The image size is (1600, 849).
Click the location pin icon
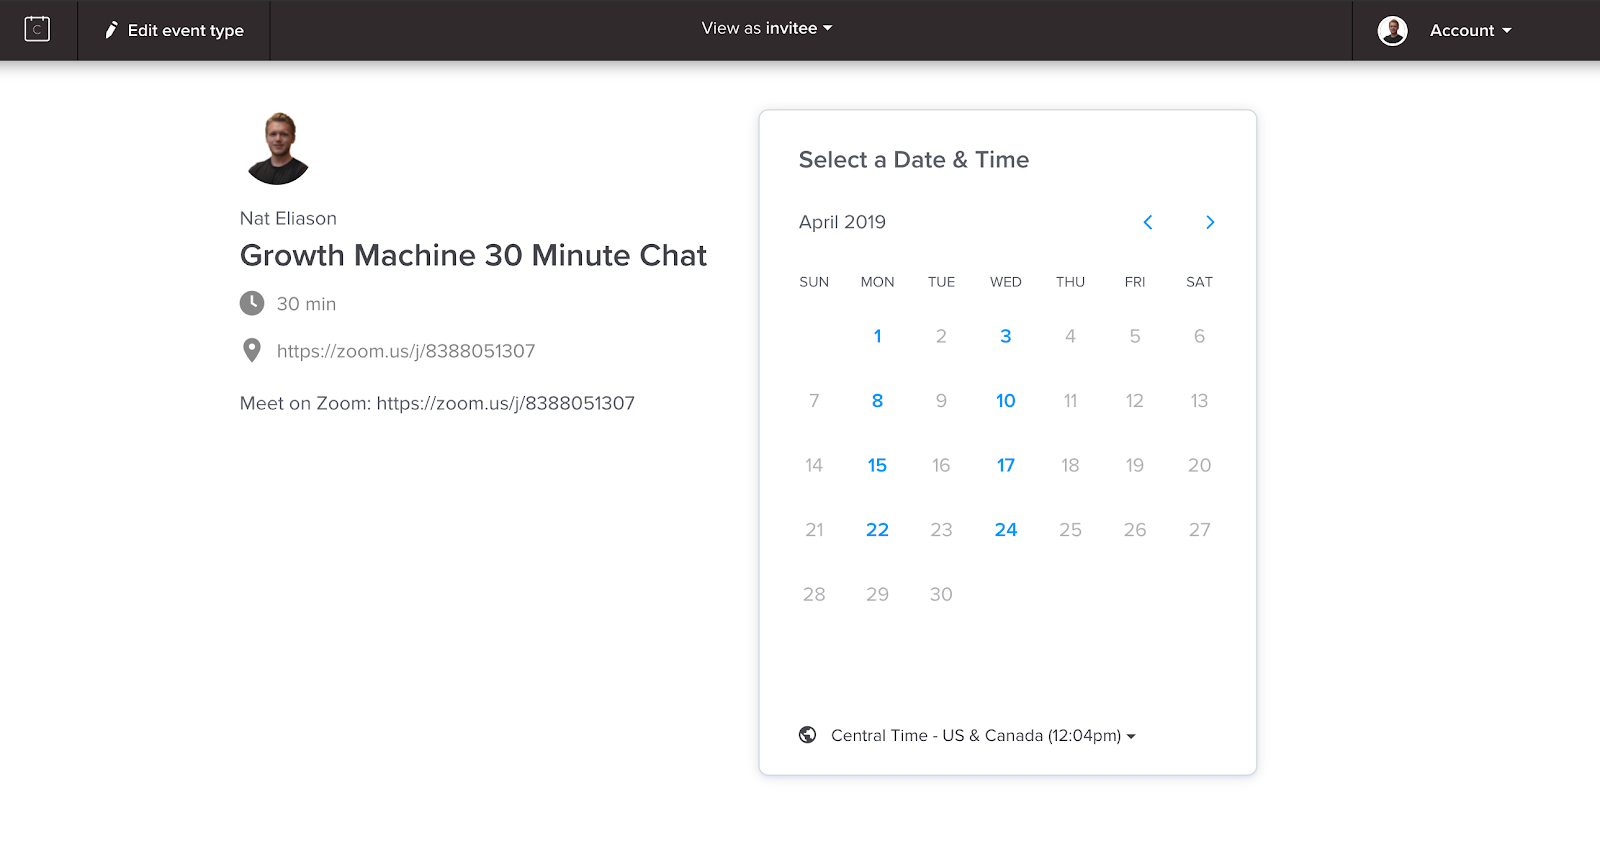[252, 350]
